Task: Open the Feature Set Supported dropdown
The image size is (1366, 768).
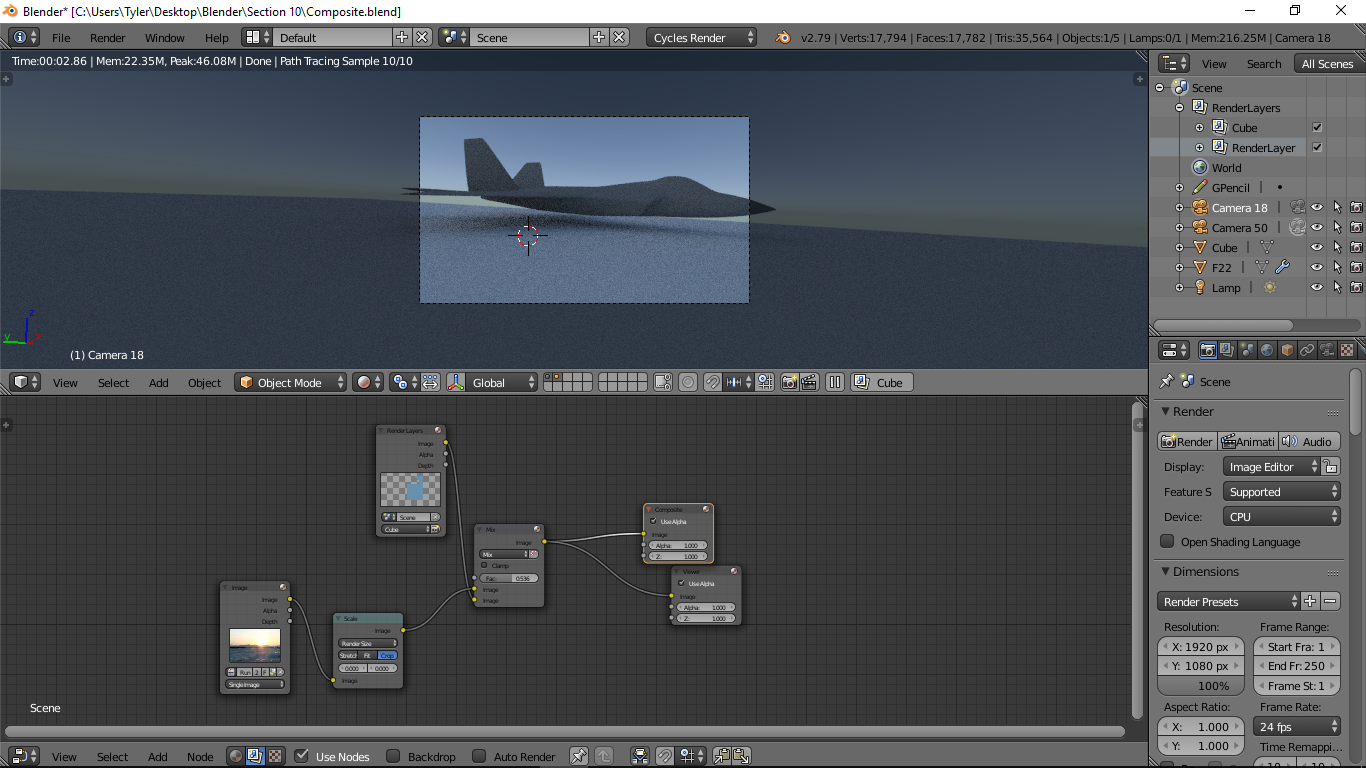Action: click(1281, 492)
